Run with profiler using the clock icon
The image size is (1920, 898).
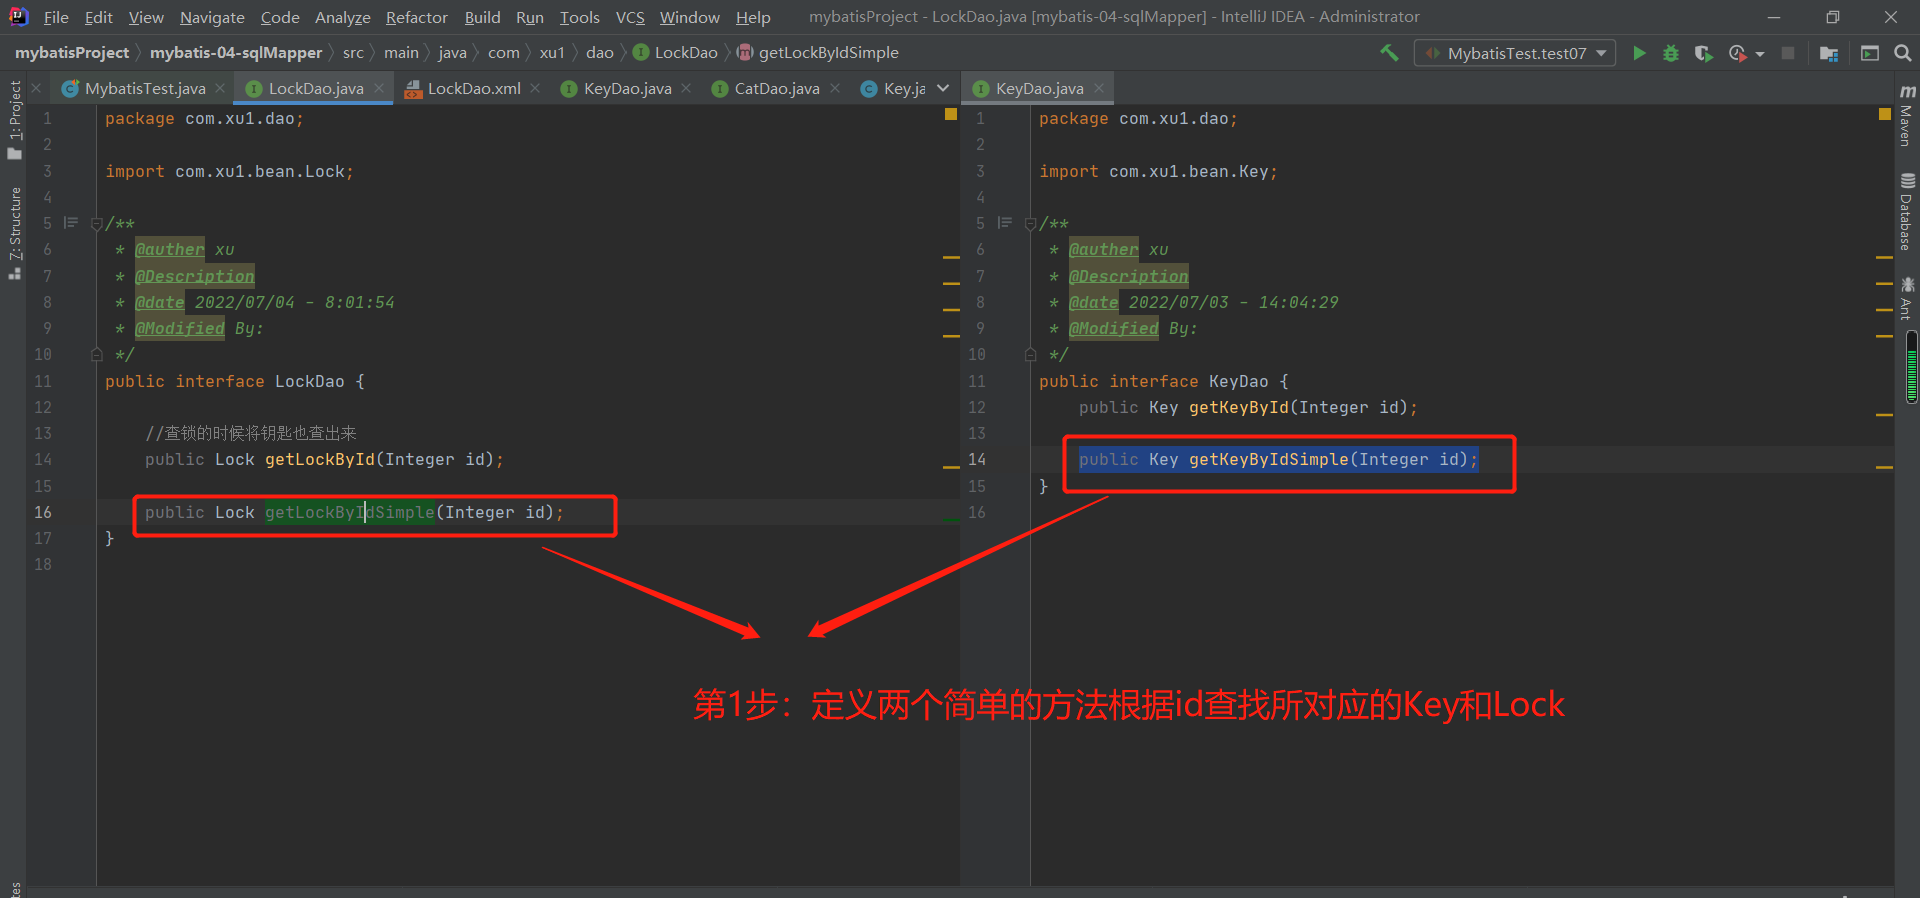point(1738,53)
